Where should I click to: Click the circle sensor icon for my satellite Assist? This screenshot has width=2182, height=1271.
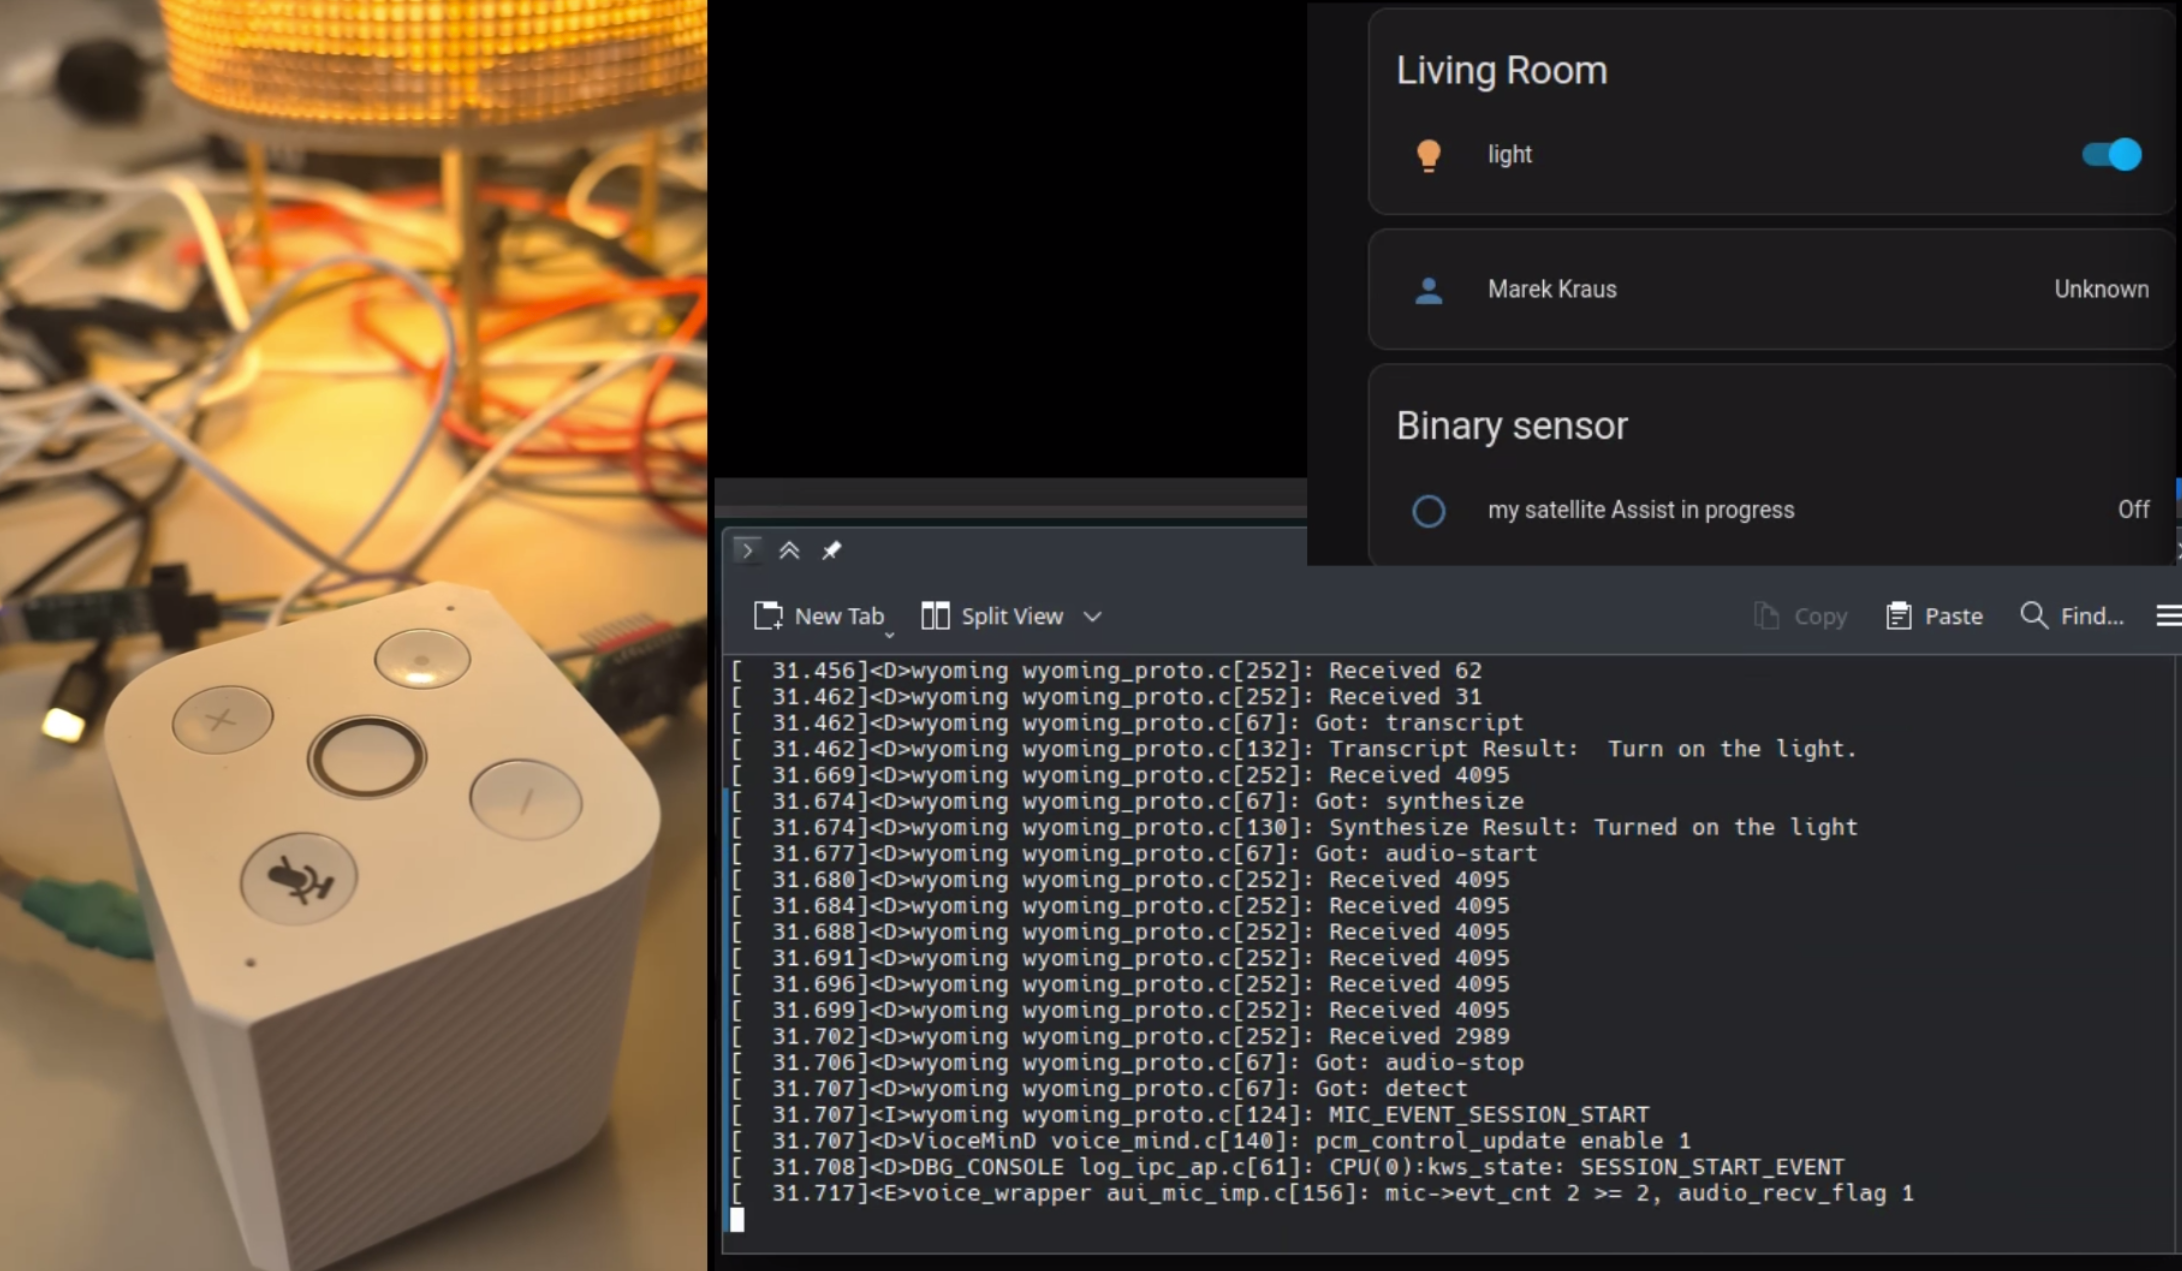(1429, 511)
